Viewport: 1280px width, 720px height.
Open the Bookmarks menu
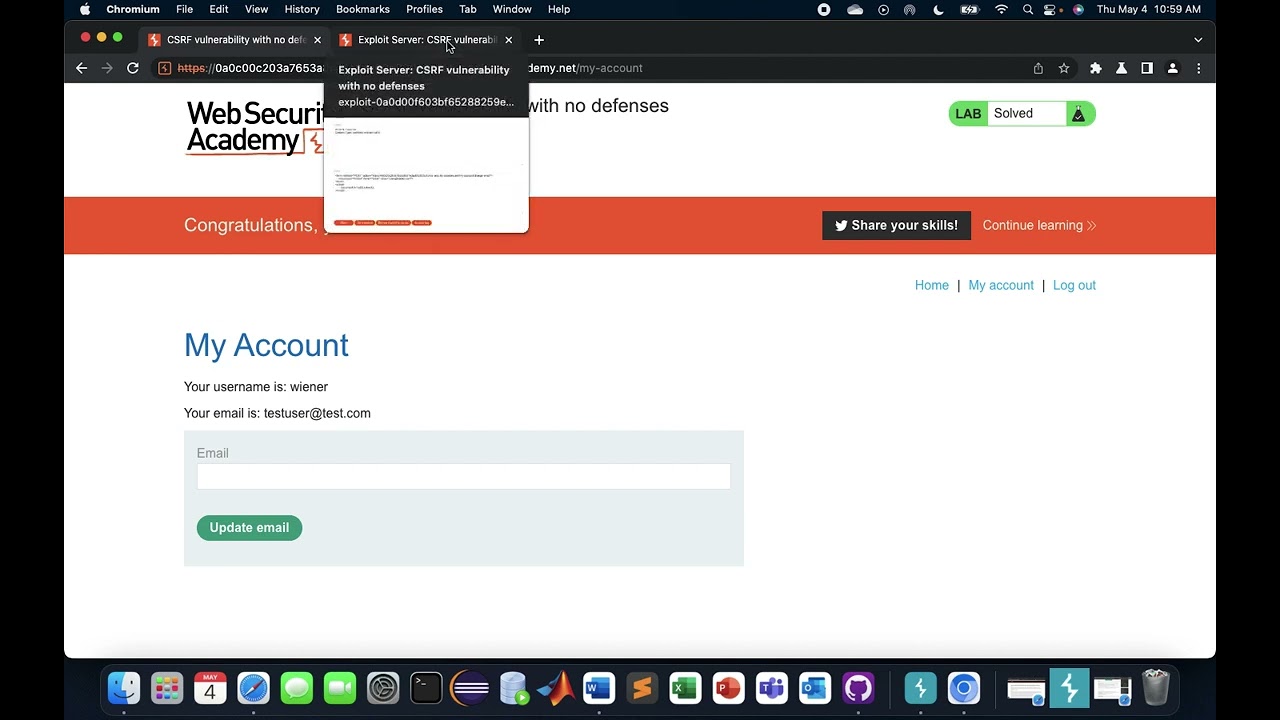(x=363, y=9)
